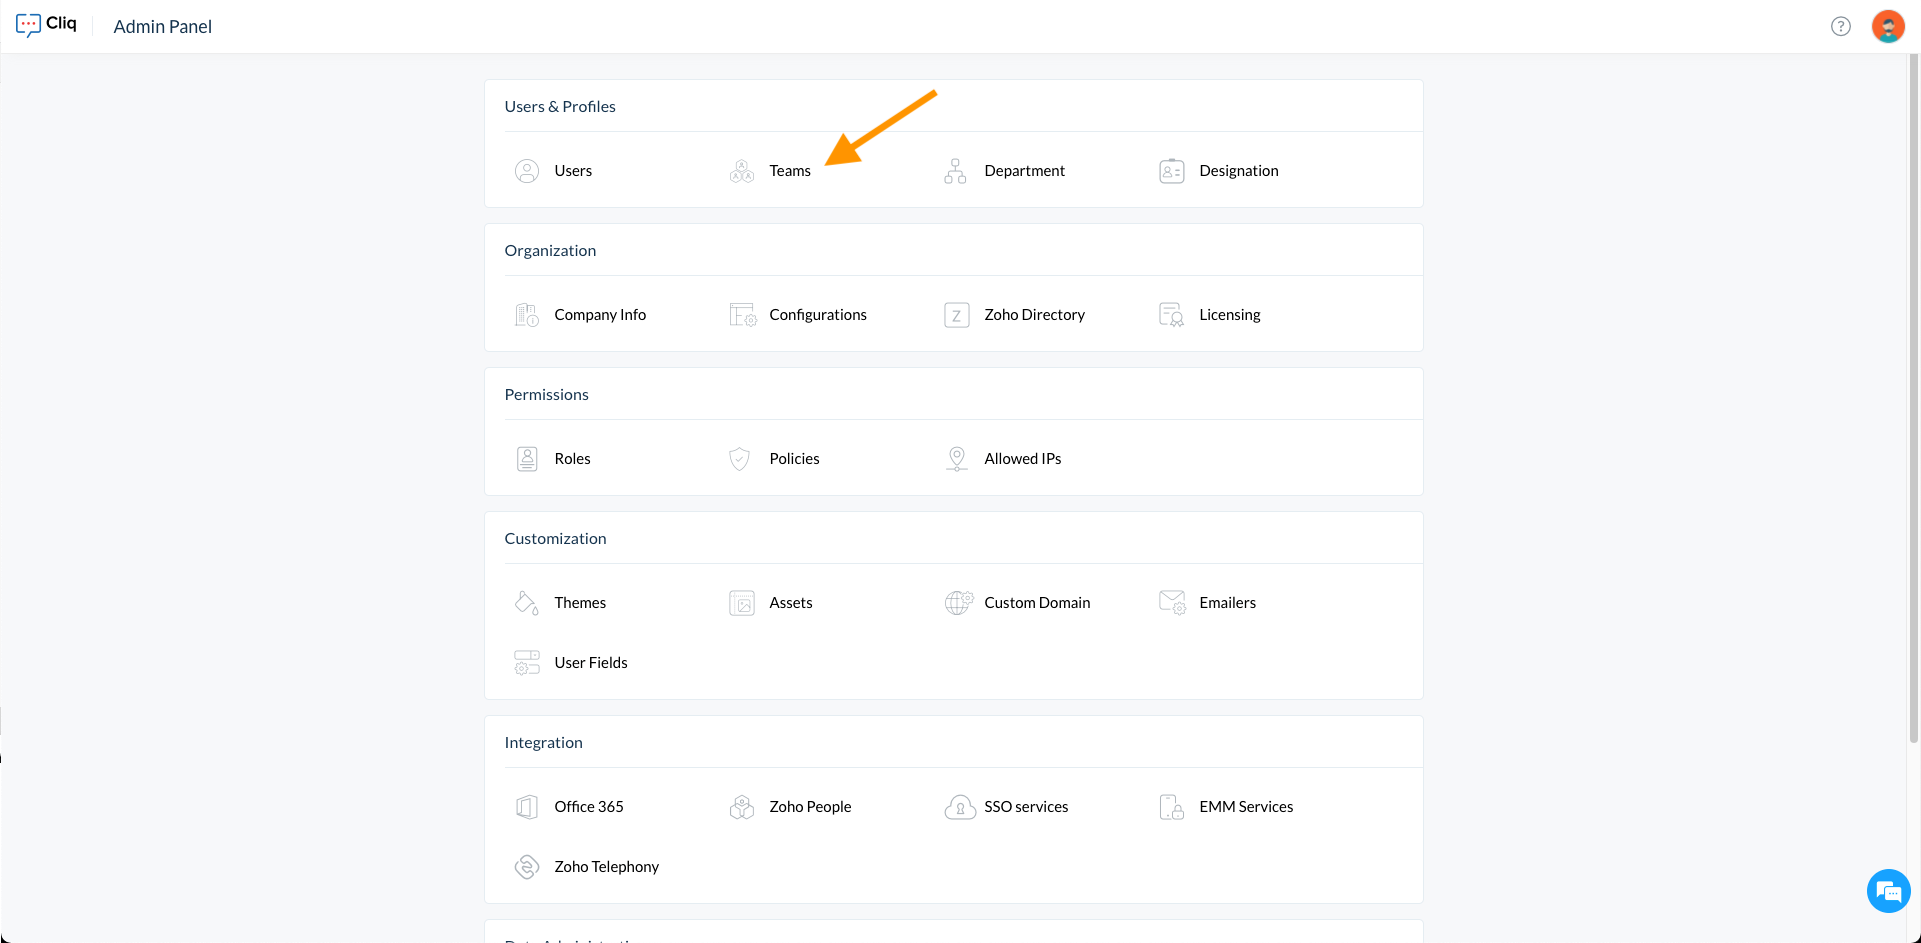Open Zoho People integration
Image resolution: width=1921 pixels, height=943 pixels.
(x=811, y=807)
